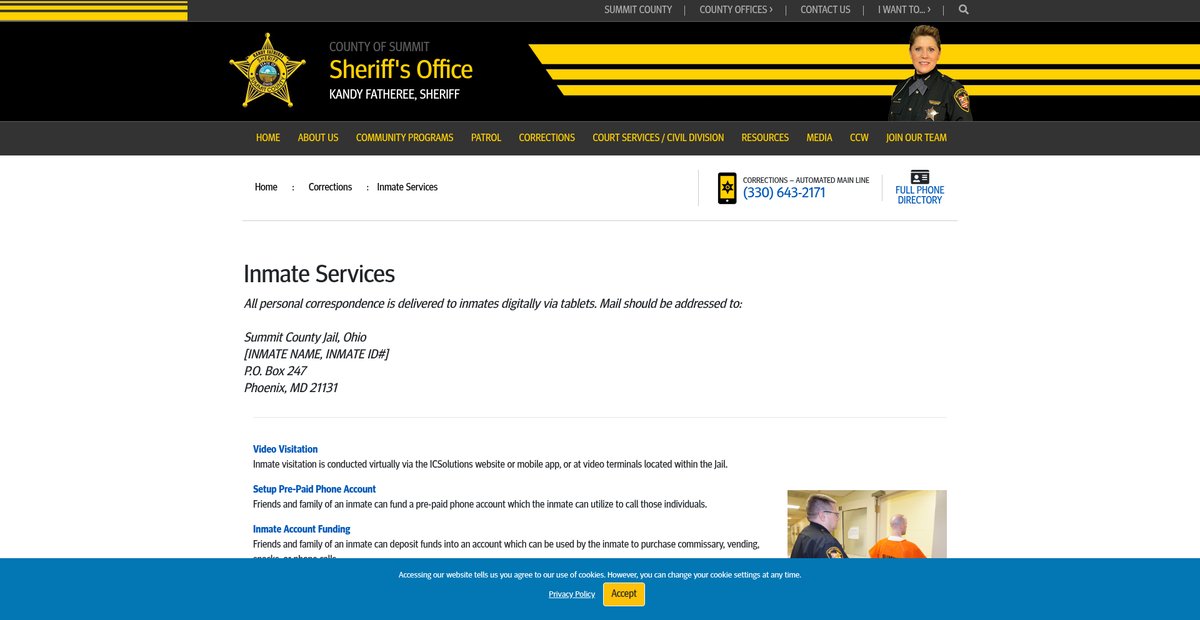The width and height of the screenshot is (1200, 620).
Task: Click the Privacy Policy link in cookie banner
Action: pyautogui.click(x=572, y=594)
